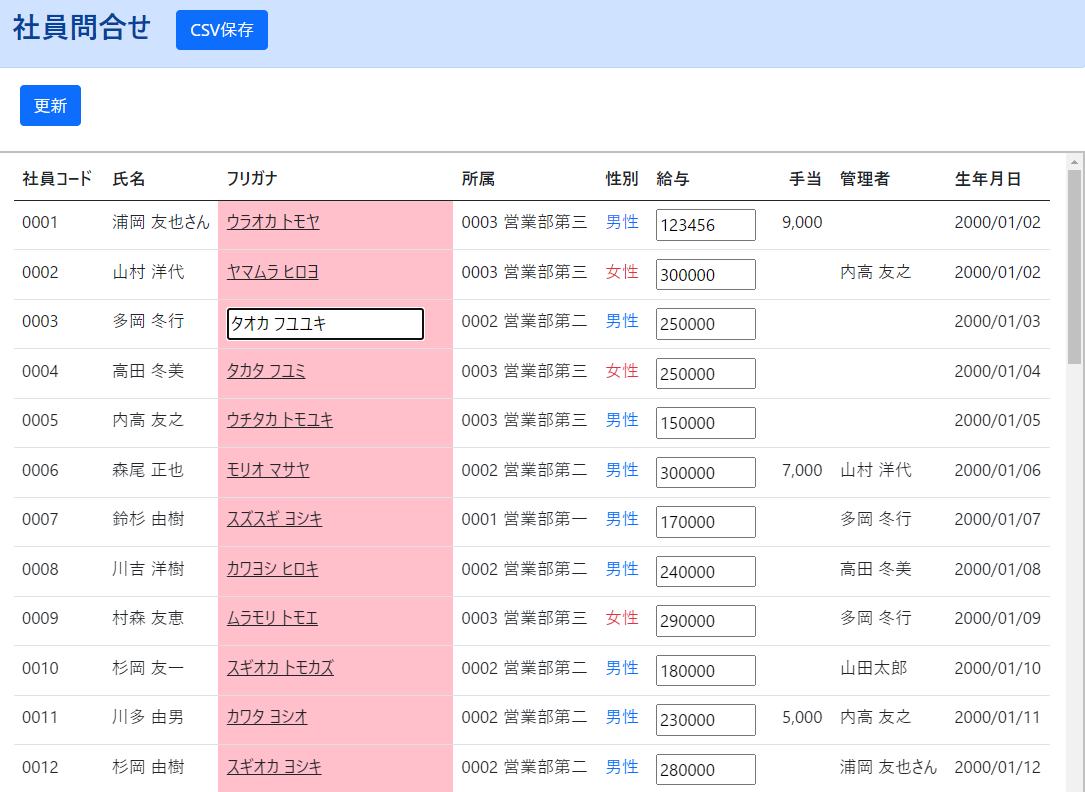Screen dimensions: 1085x792
Task: Click the 給与 column header
Action: pyautogui.click(x=668, y=178)
